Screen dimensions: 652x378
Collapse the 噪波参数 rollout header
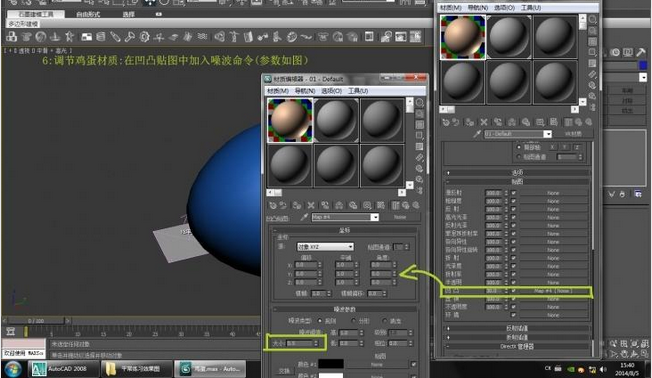(344, 309)
